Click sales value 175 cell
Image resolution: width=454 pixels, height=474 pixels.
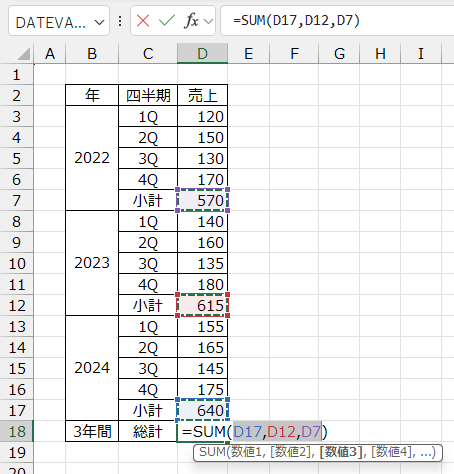203,389
